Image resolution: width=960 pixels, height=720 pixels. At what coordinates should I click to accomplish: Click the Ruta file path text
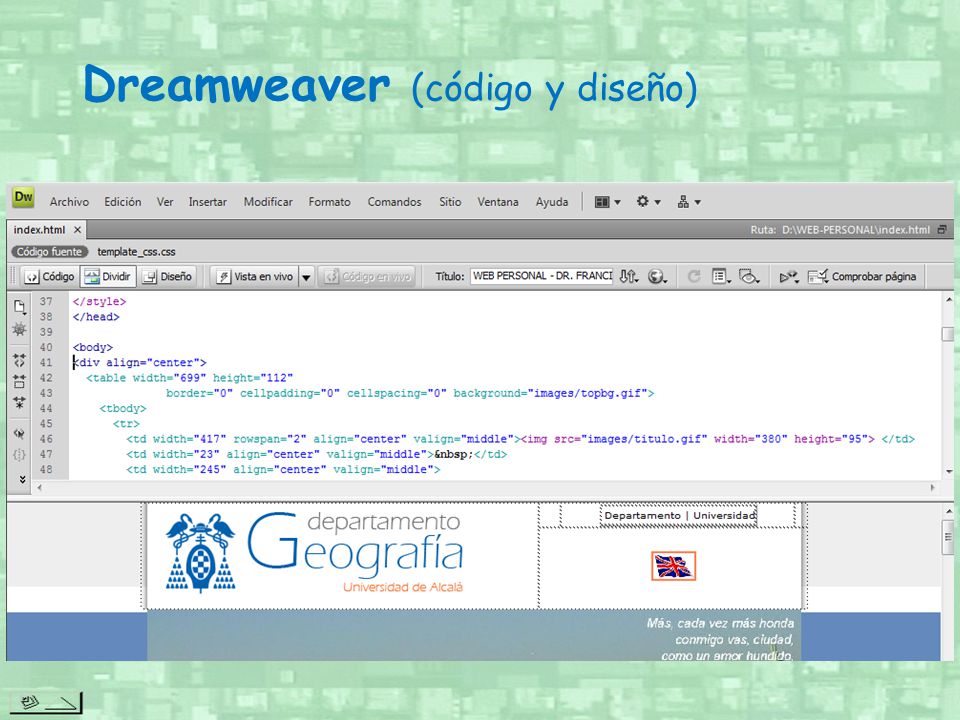[x=841, y=230]
